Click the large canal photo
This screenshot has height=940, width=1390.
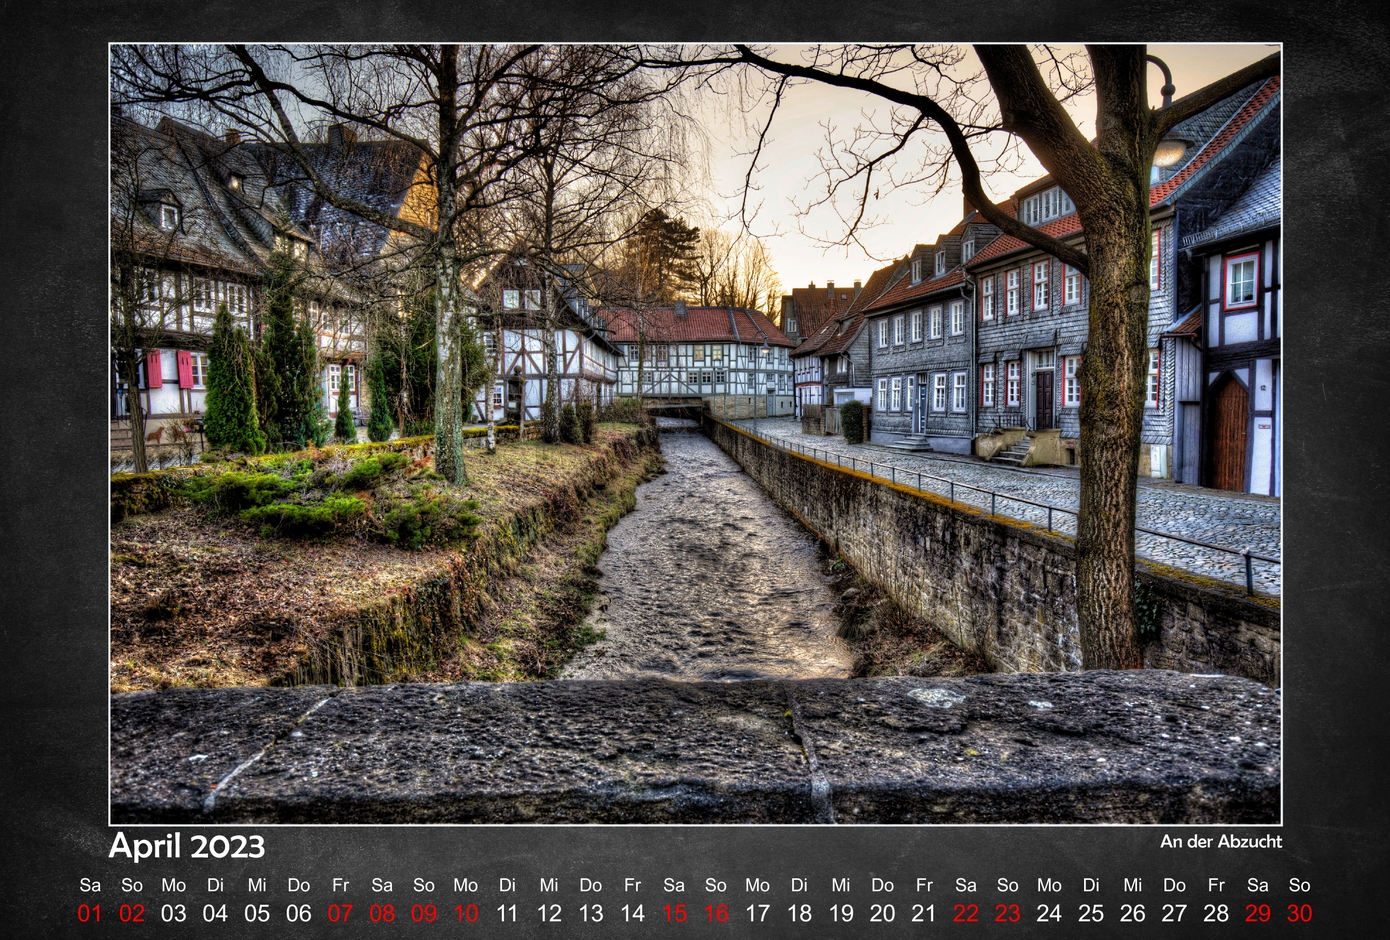(695, 433)
